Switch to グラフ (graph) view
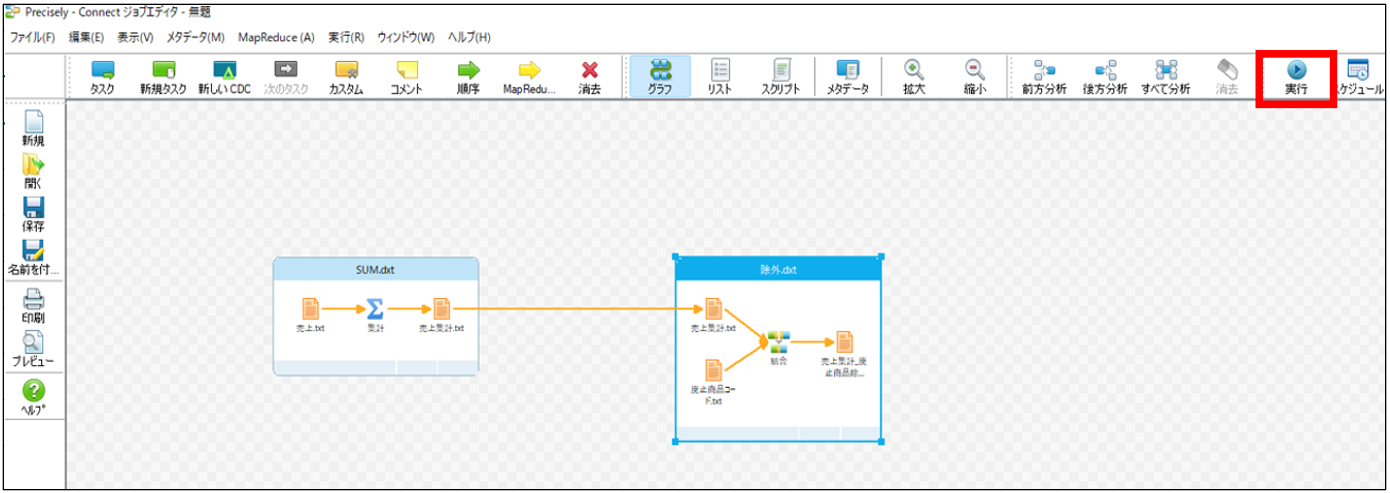The image size is (1390, 493). [659, 77]
